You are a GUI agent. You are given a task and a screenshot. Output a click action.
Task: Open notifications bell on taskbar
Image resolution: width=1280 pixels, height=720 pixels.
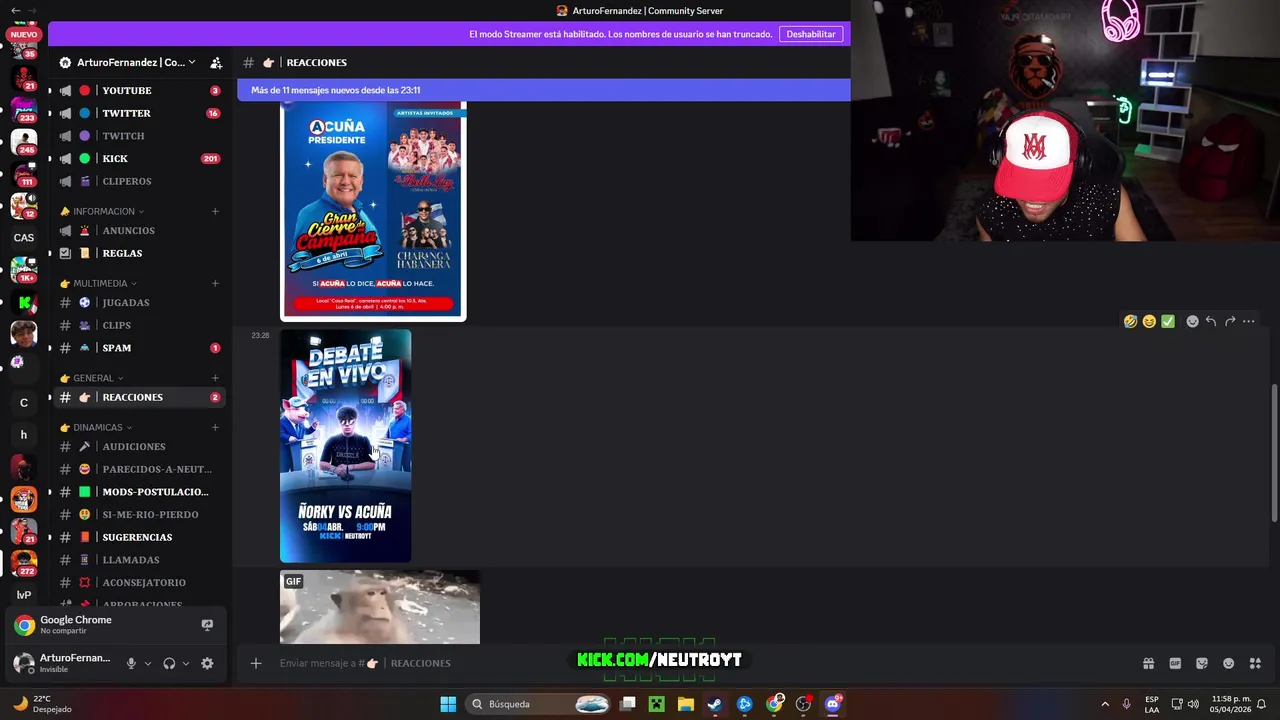(1261, 704)
